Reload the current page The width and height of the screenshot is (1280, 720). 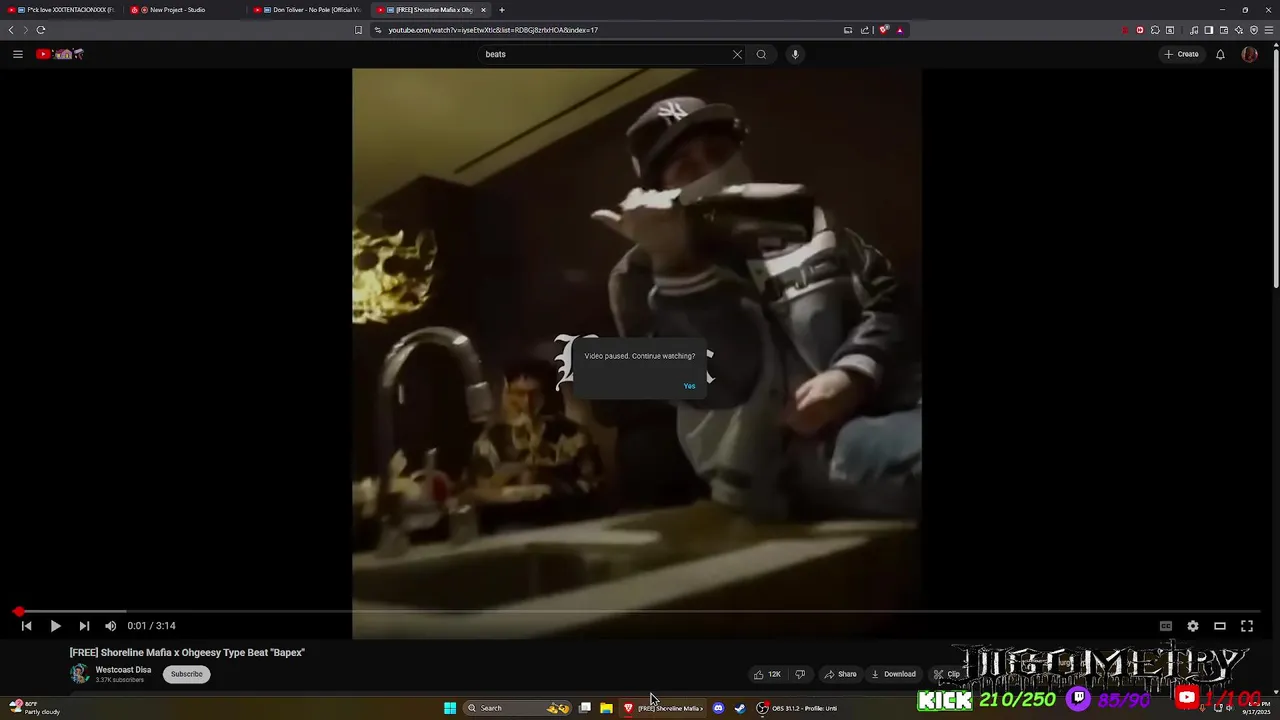[x=41, y=30]
